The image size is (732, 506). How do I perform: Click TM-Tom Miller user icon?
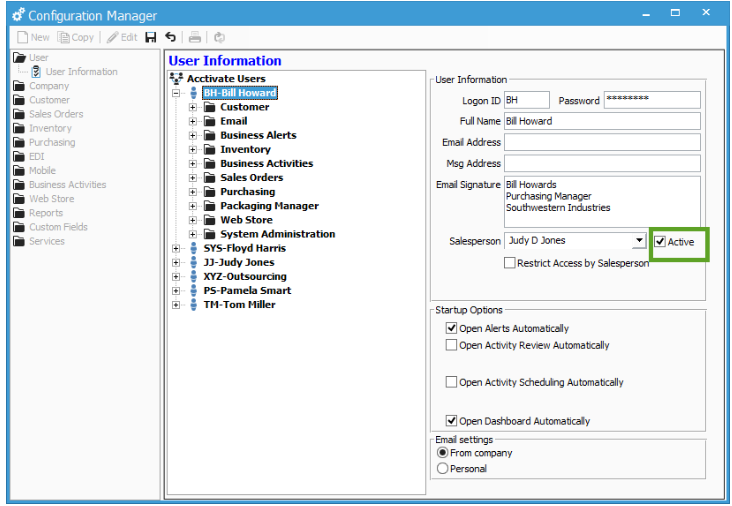click(x=193, y=305)
